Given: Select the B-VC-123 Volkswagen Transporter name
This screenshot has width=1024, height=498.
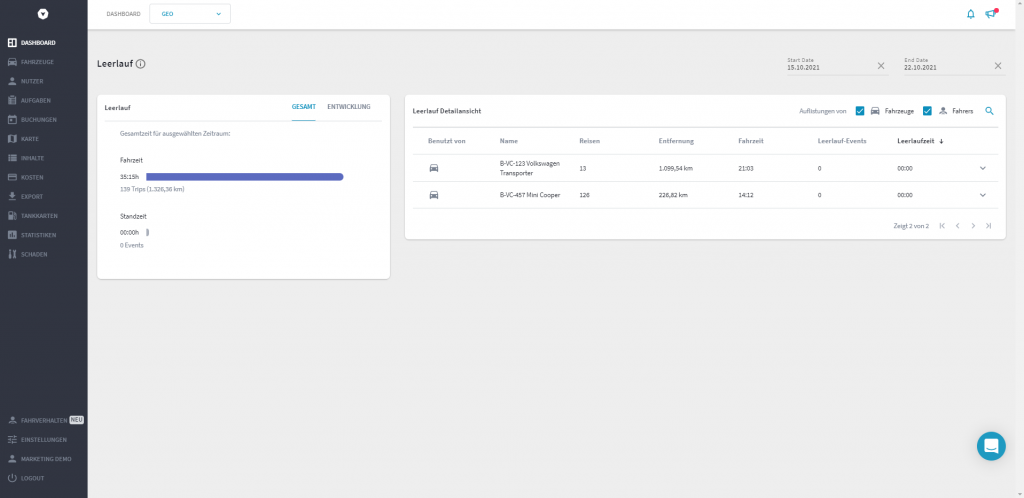Looking at the screenshot, I should [530, 168].
